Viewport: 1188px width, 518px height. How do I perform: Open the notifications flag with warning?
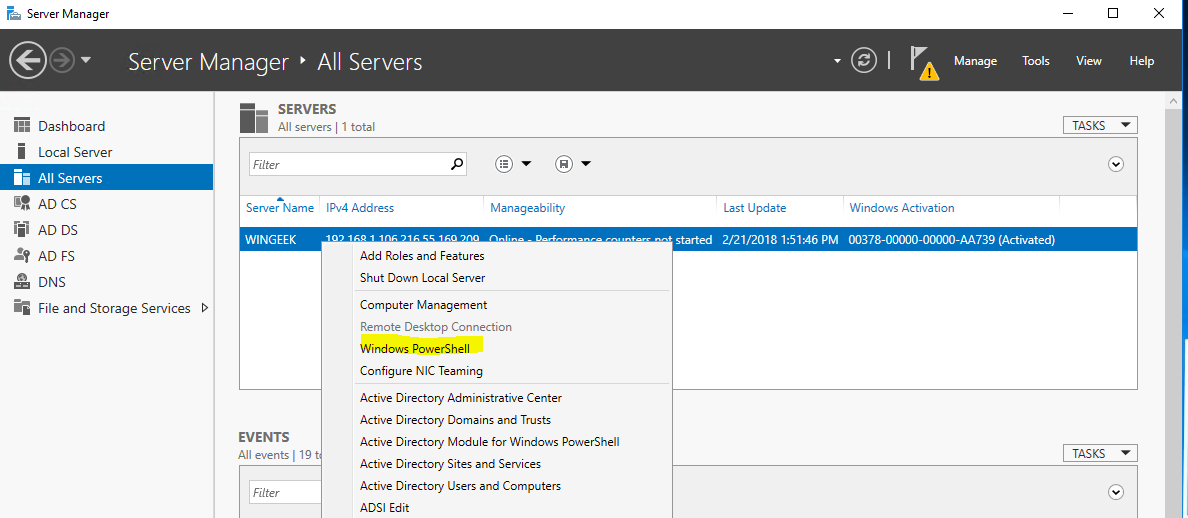[x=923, y=61]
